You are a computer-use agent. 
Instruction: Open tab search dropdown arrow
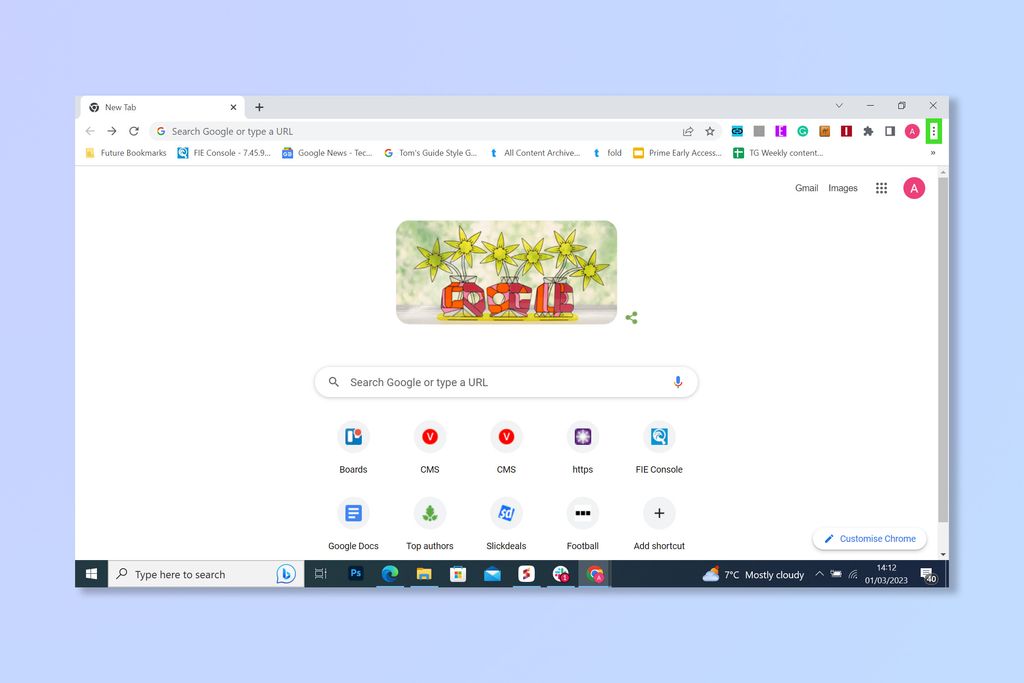[839, 106]
